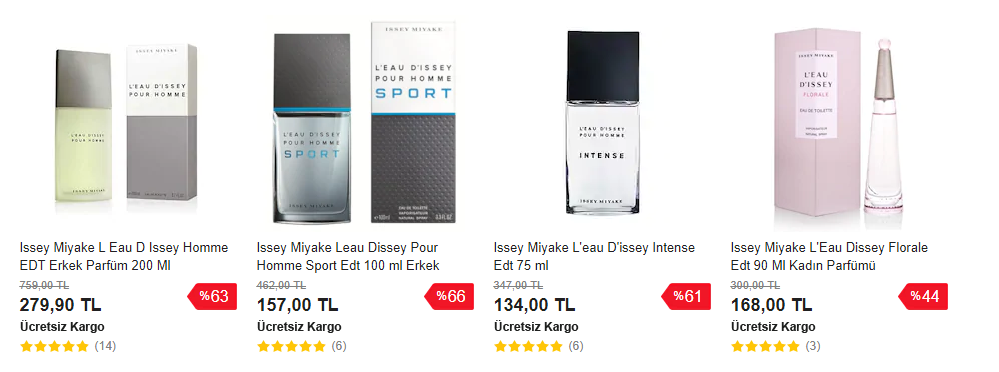Click the %63 discount badge
This screenshot has height=372, width=999.
pos(212,296)
